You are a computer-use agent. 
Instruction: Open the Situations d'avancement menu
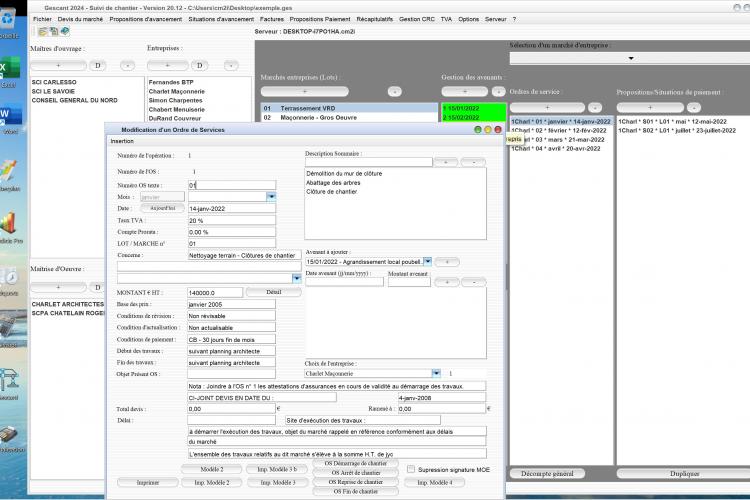221,19
